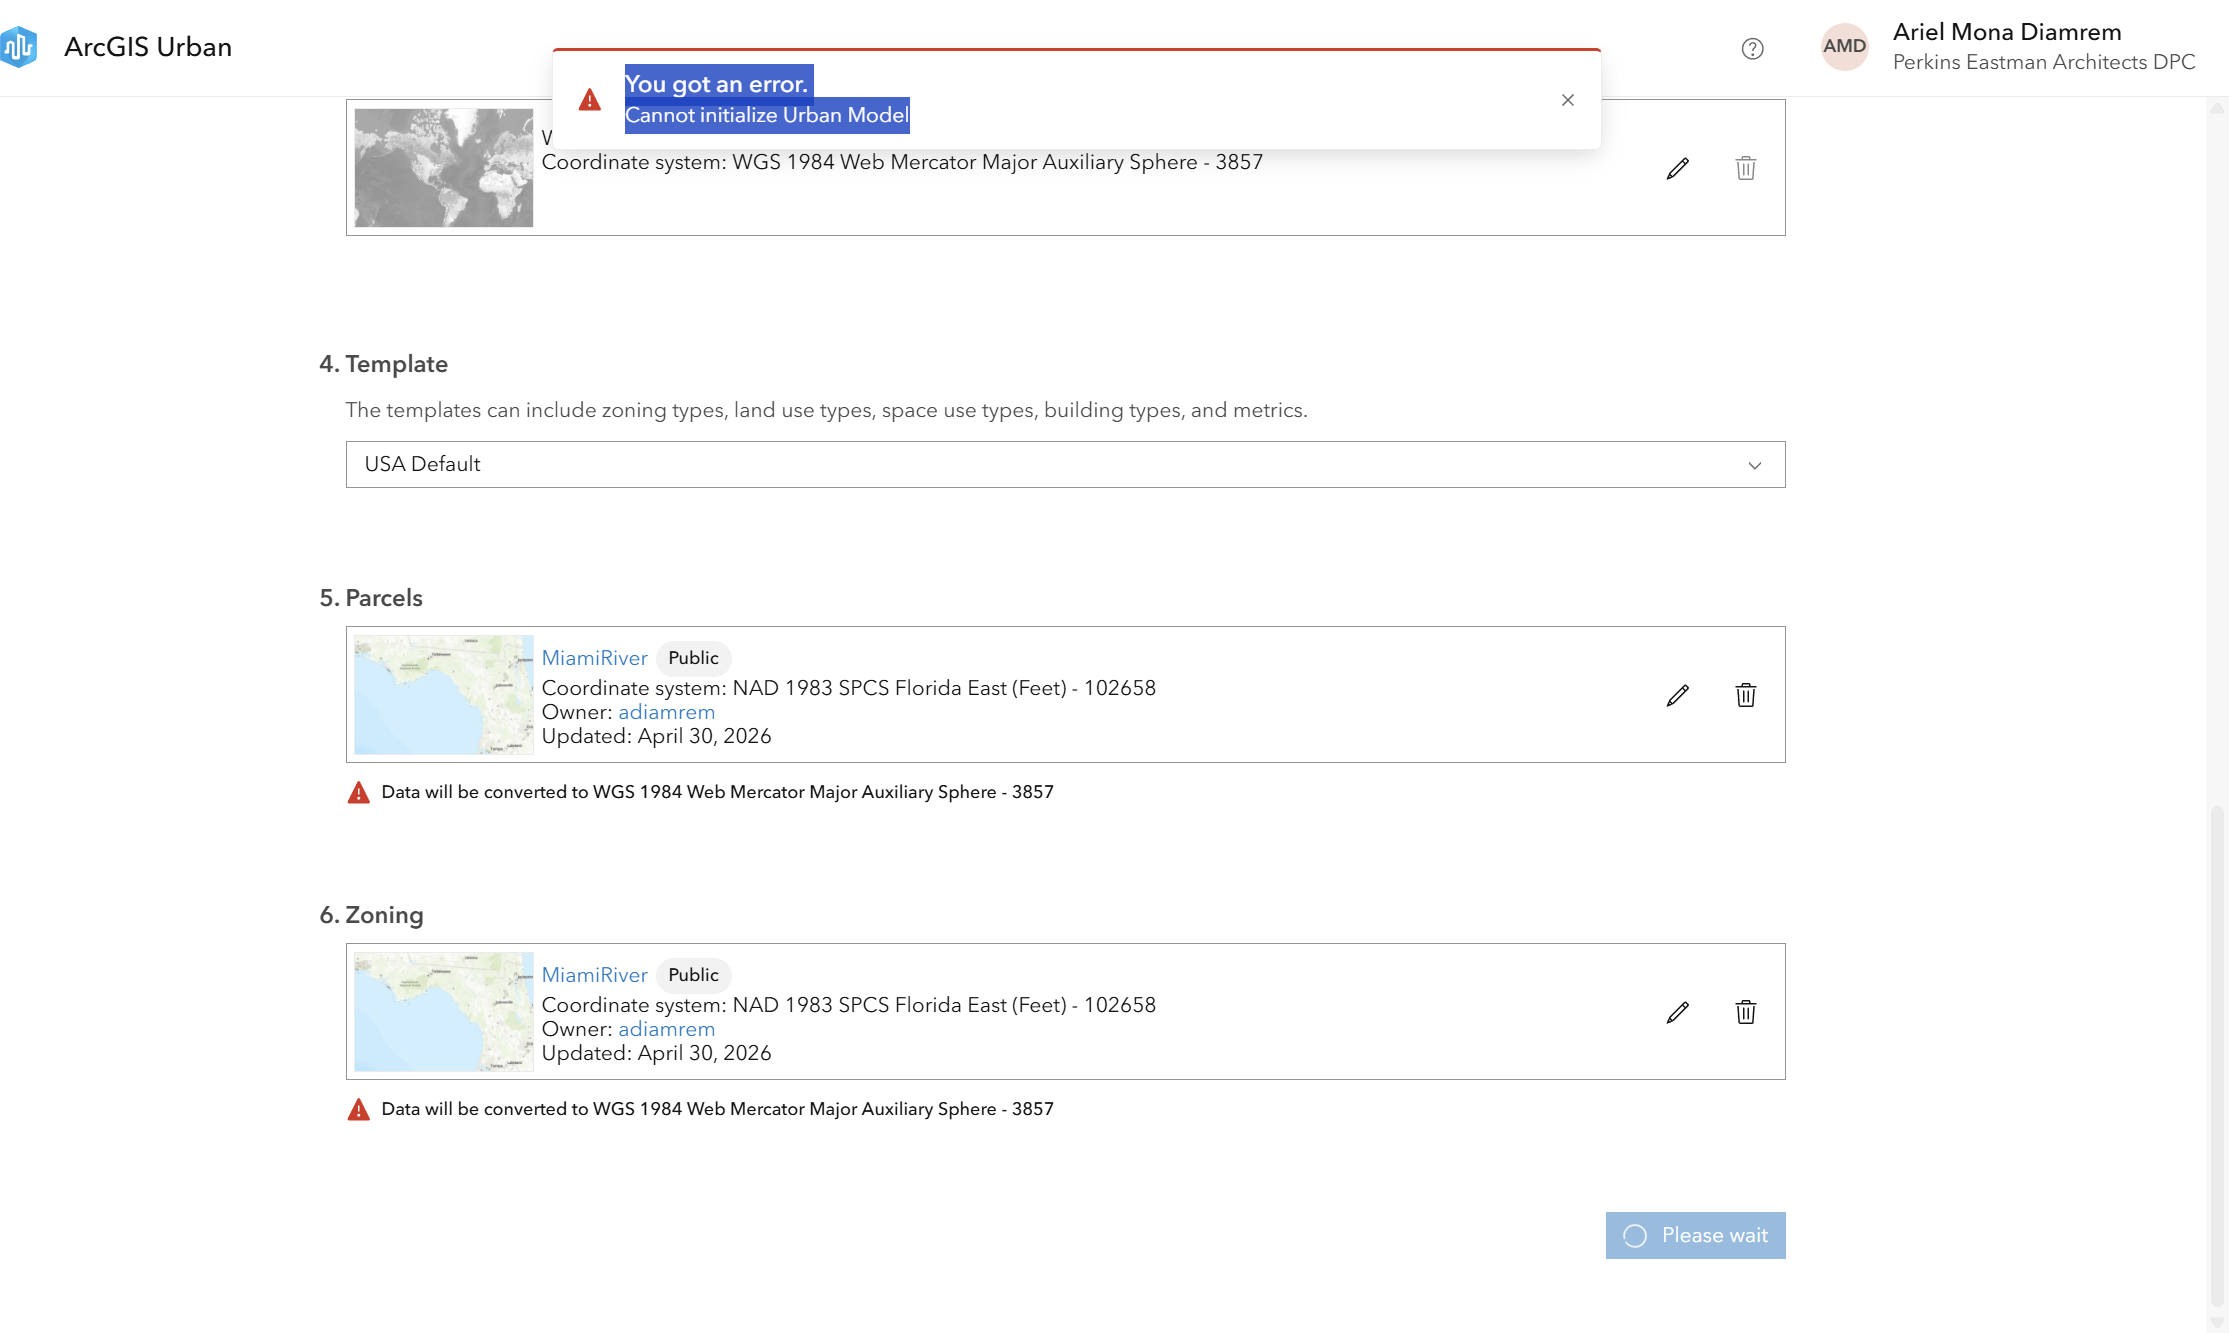This screenshot has height=1333, width=2229.
Task: Delete the WGS 1984 basemap item
Action: pyautogui.click(x=1746, y=168)
